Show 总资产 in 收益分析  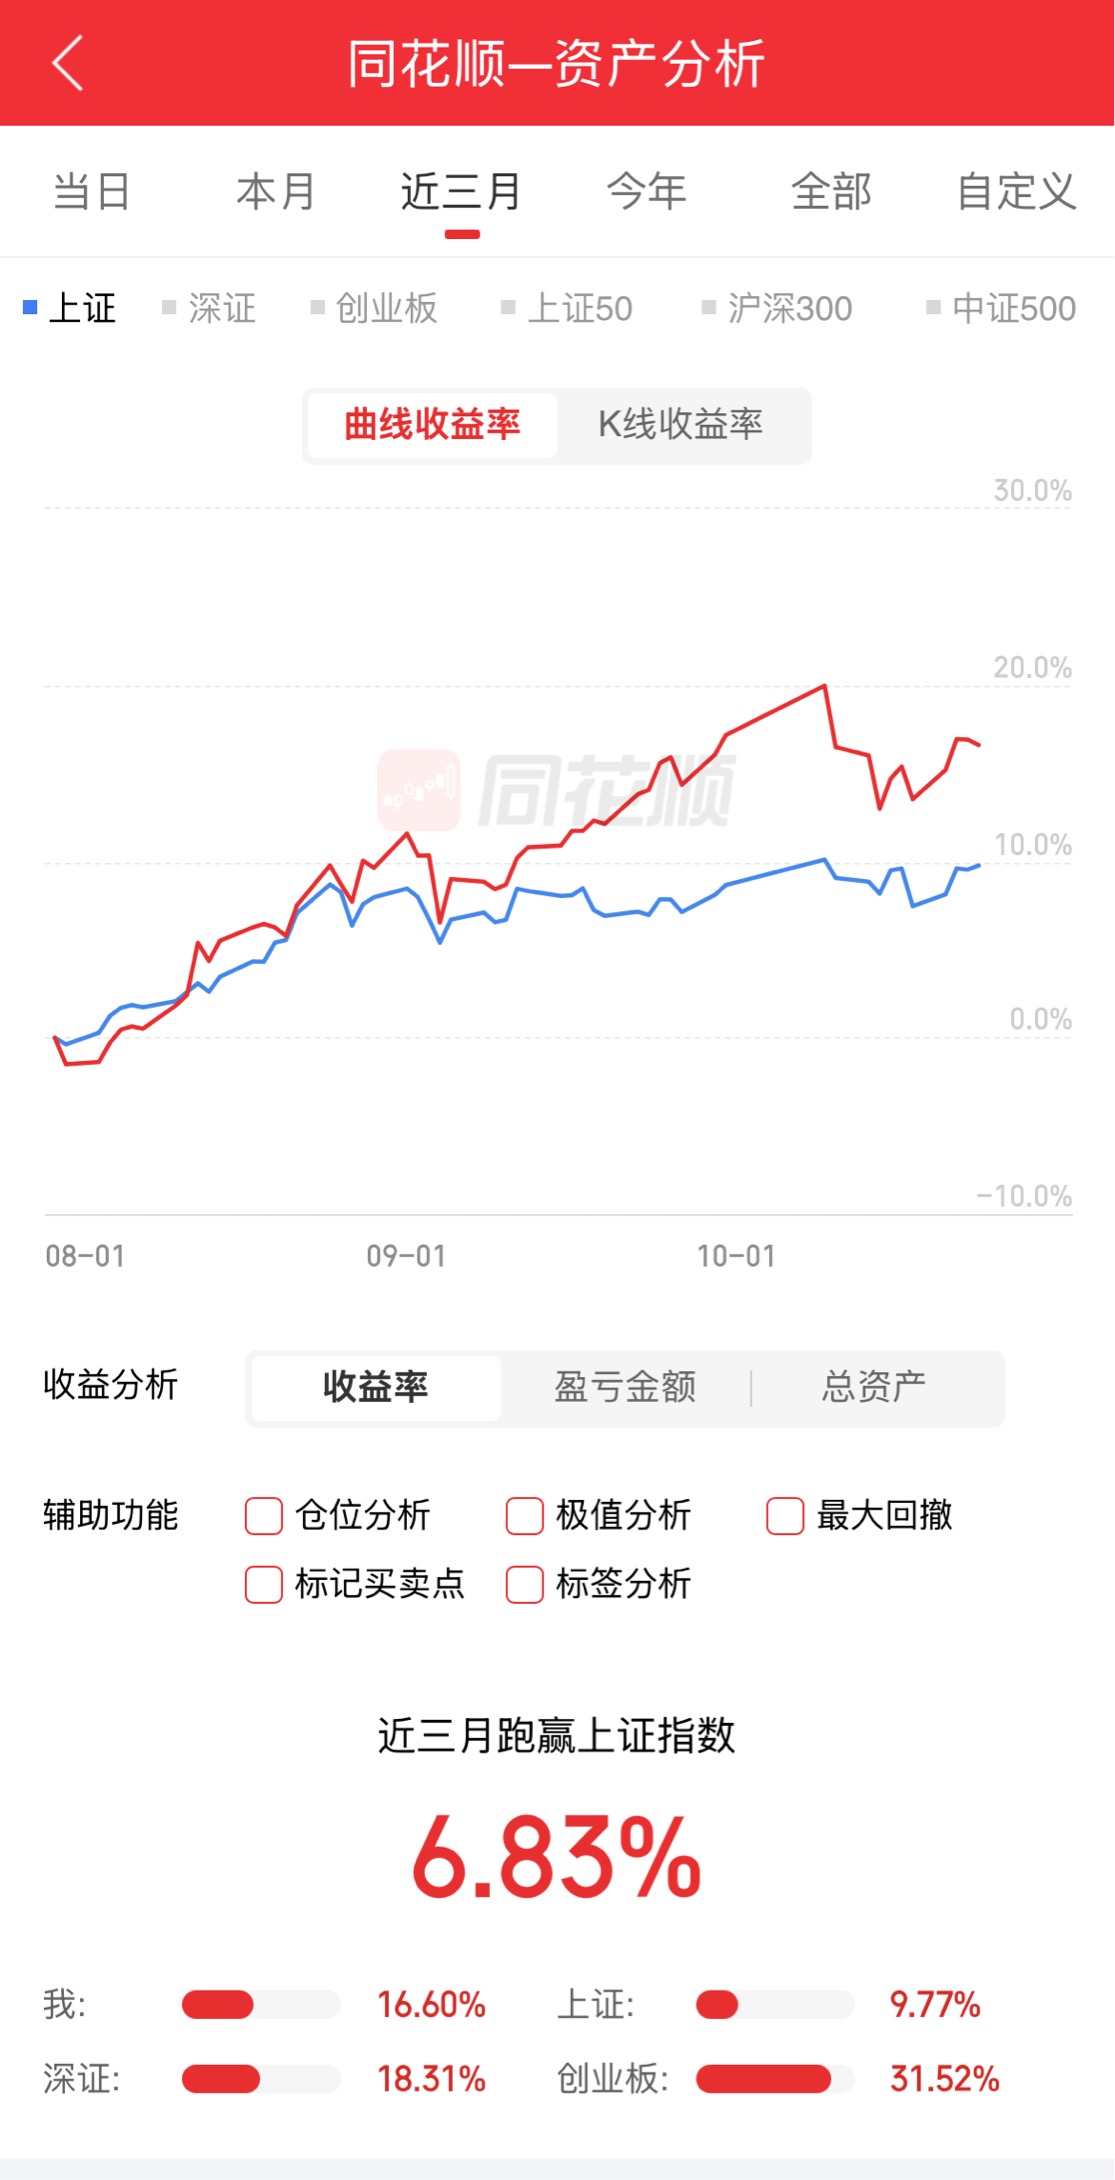point(874,1387)
